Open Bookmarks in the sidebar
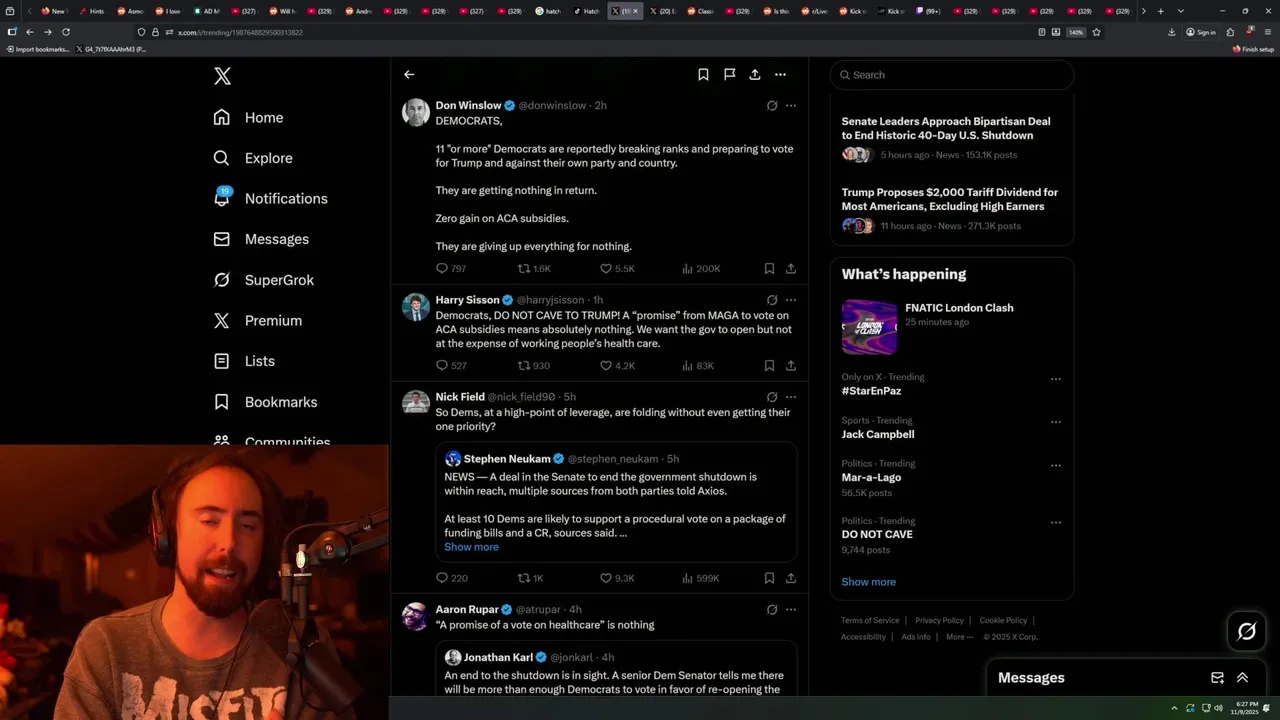Screen dimensions: 1280x720 click(x=265, y=402)
